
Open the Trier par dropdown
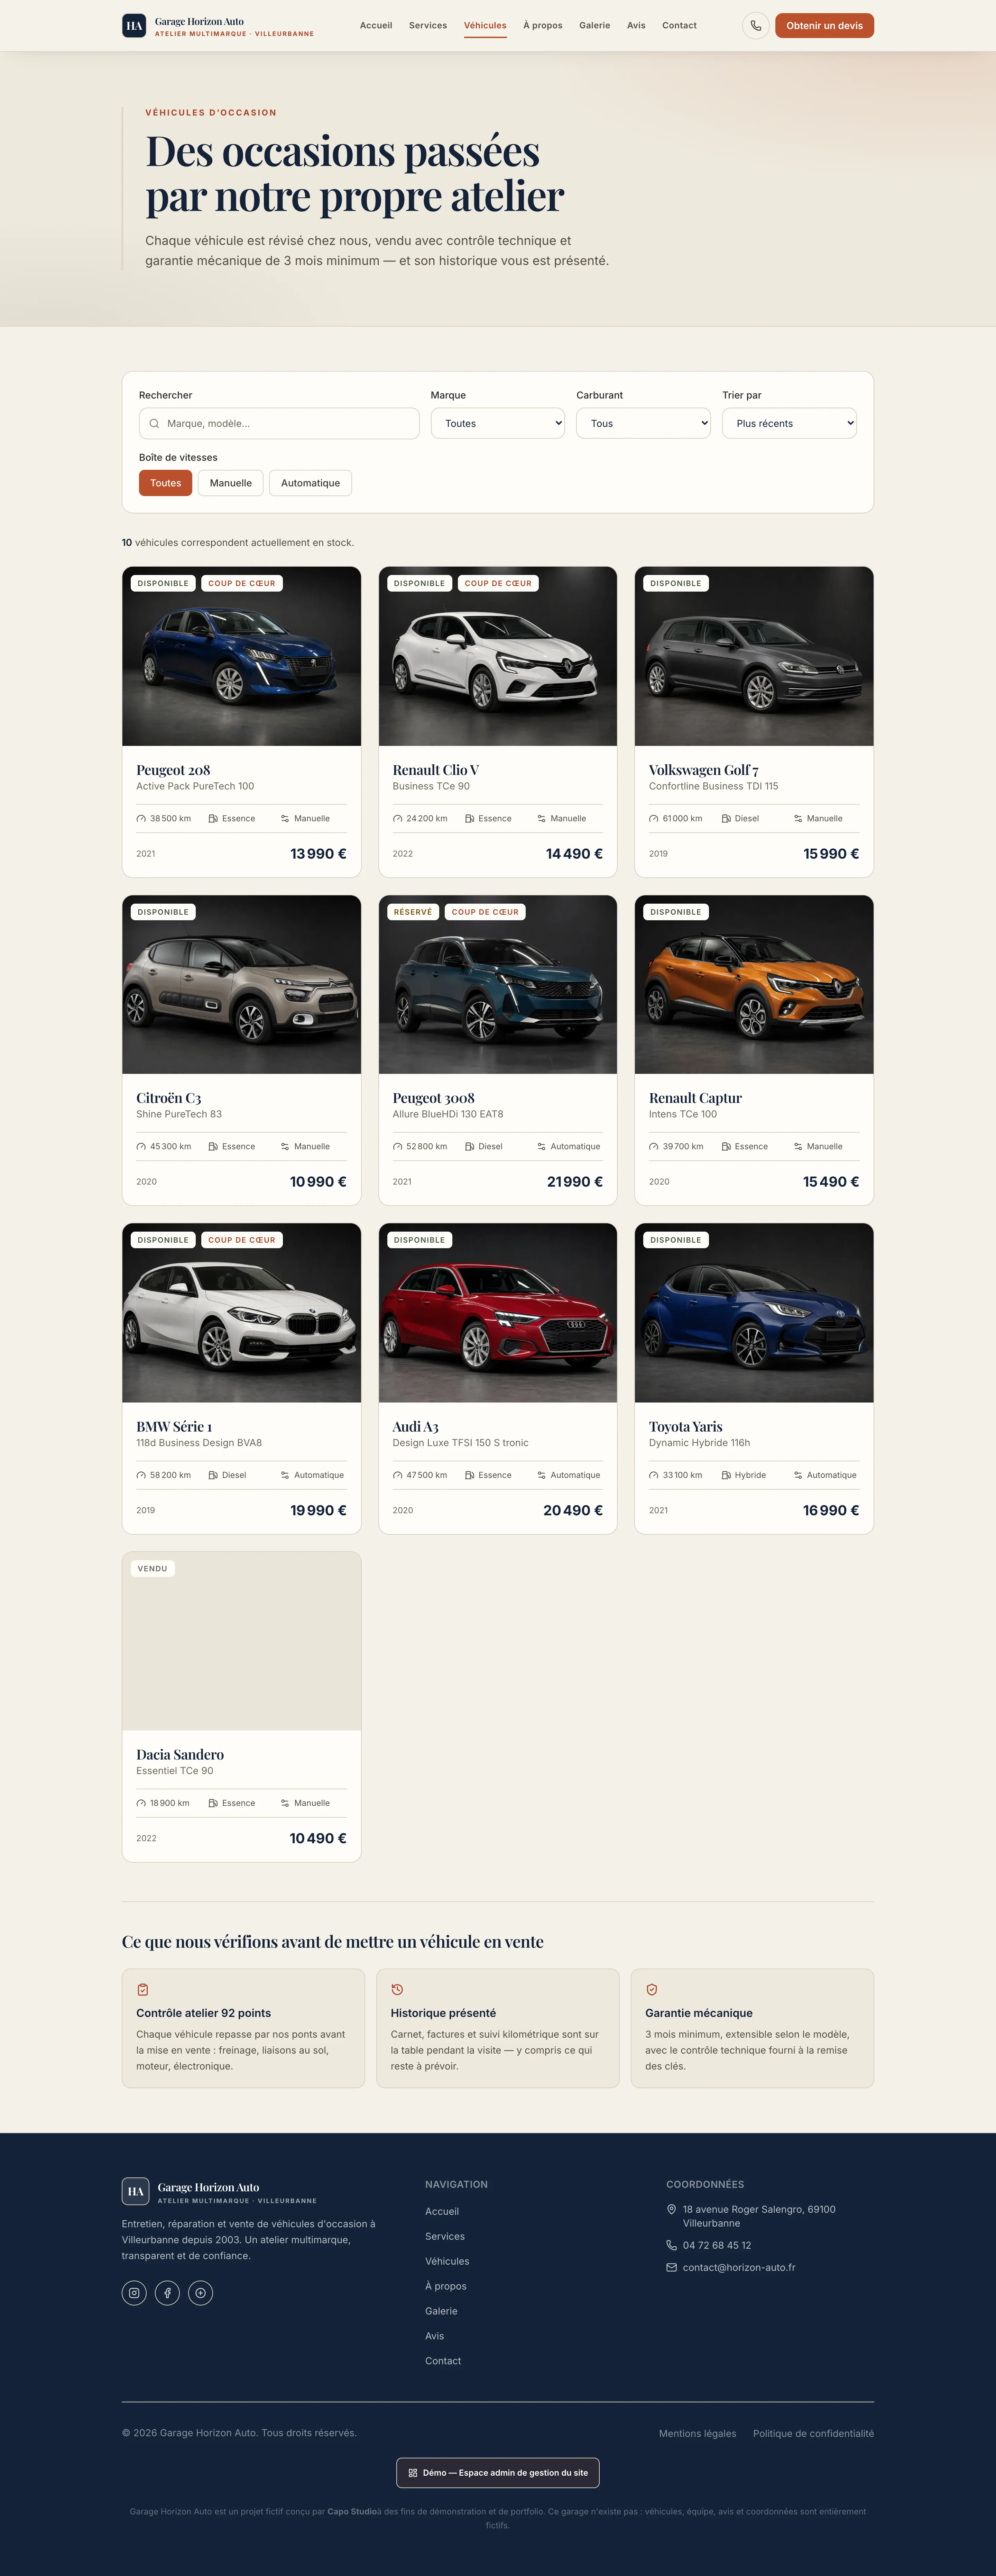(789, 423)
